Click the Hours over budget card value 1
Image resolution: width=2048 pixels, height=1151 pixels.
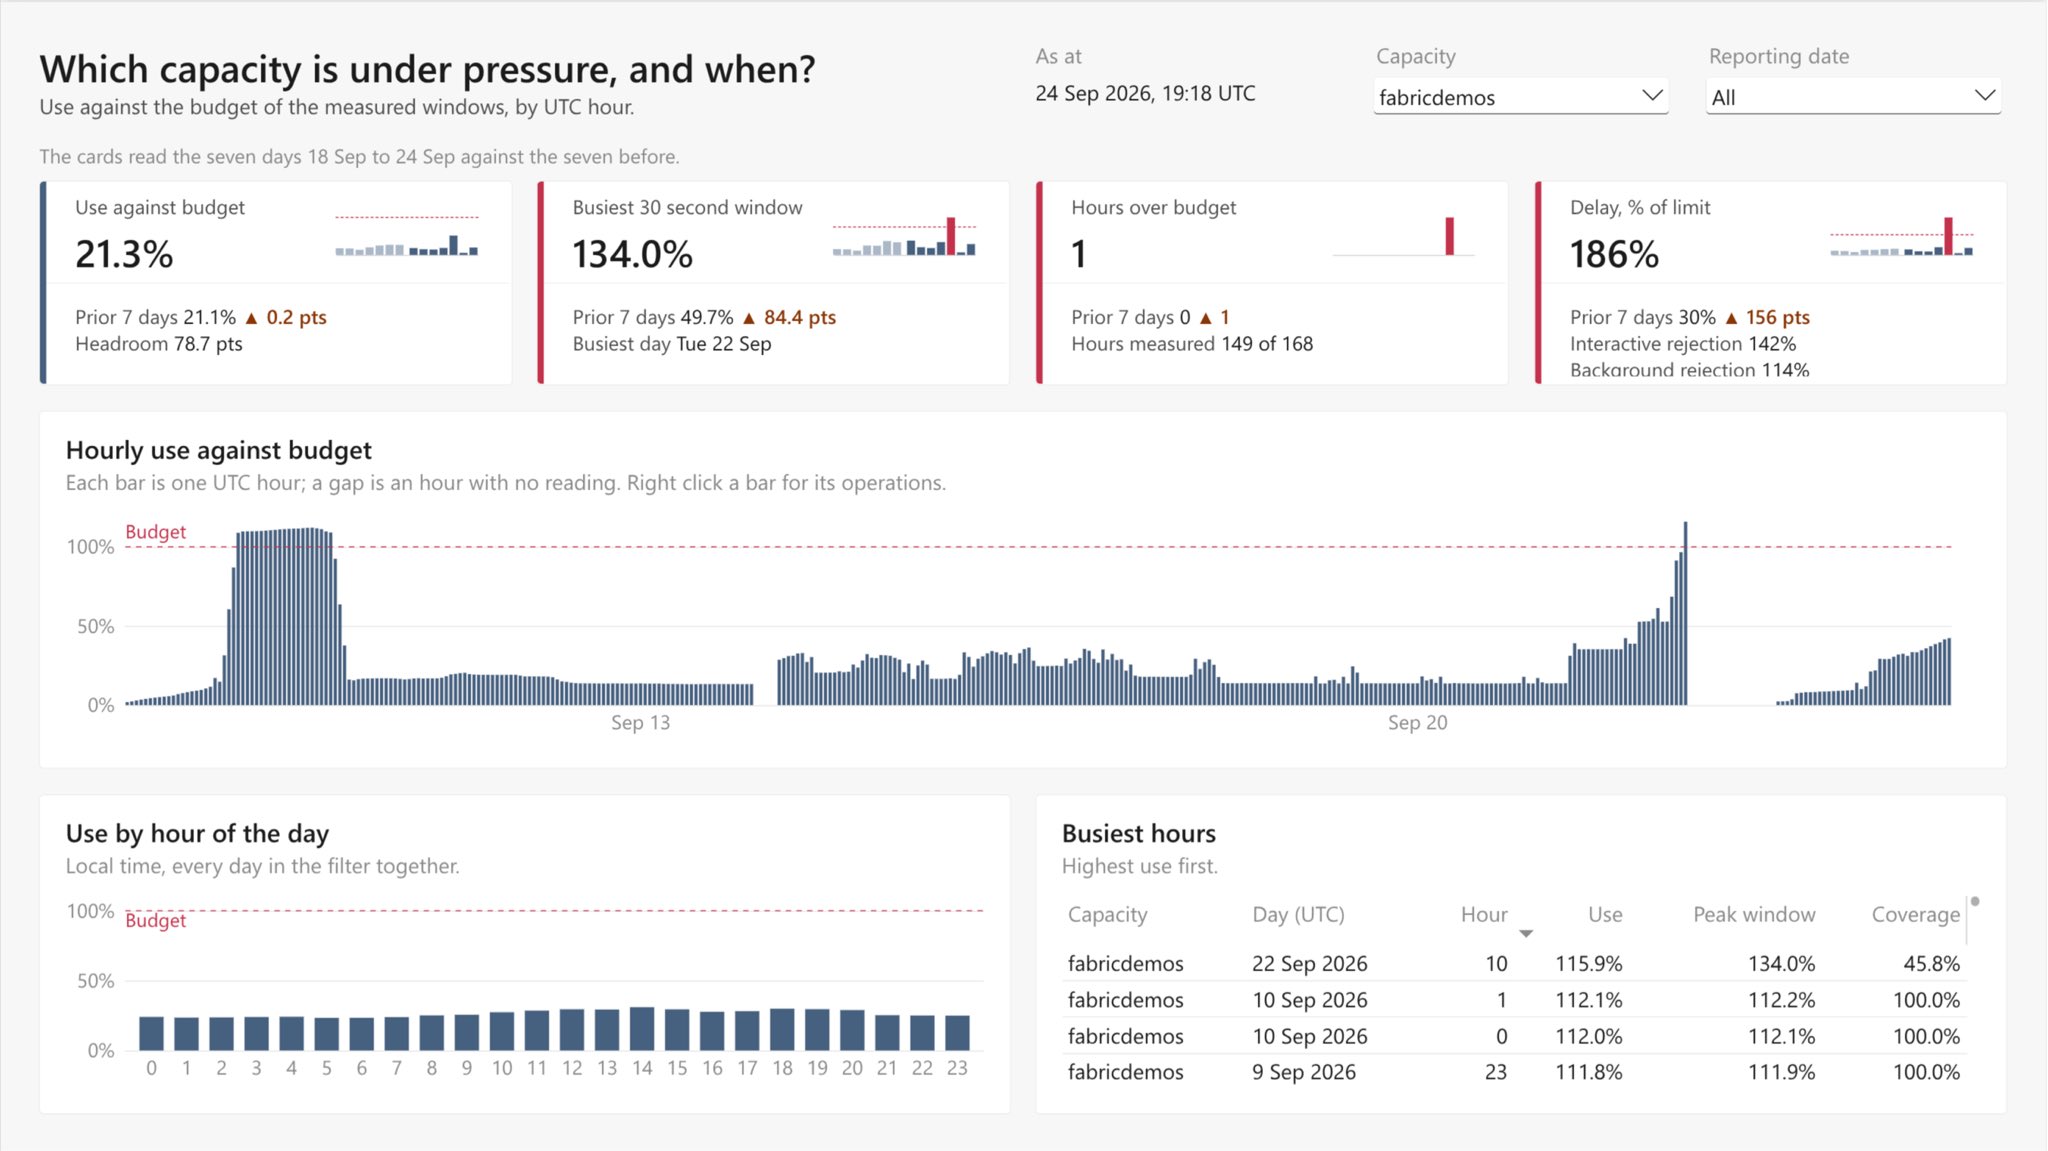pyautogui.click(x=1078, y=254)
